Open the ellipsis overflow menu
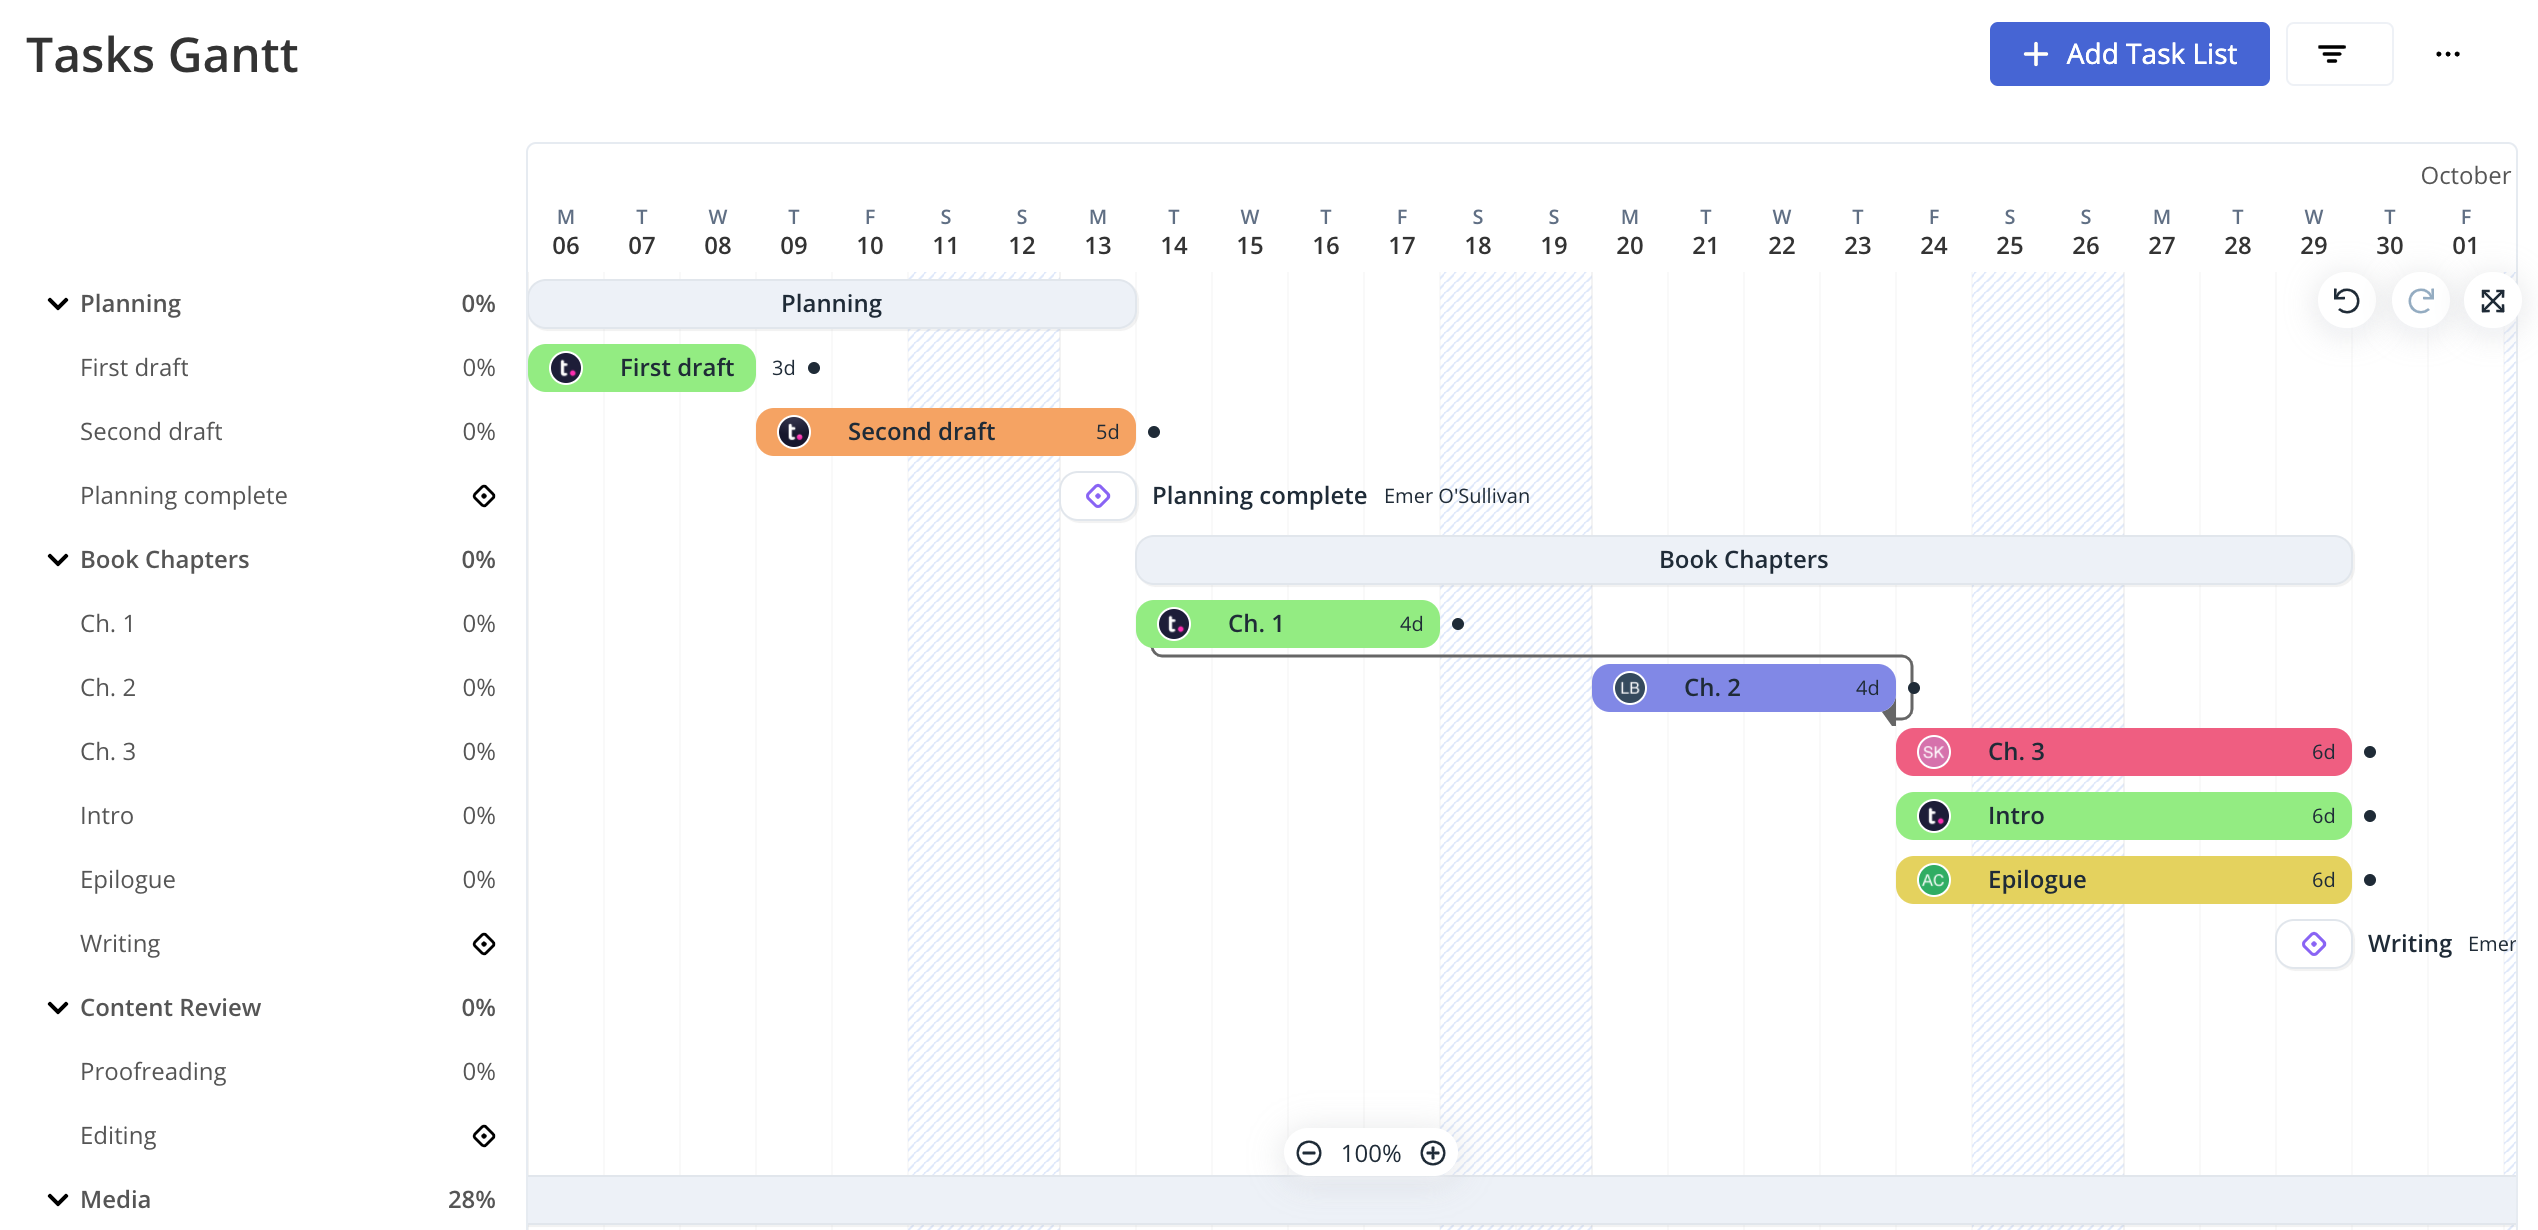 tap(2447, 53)
